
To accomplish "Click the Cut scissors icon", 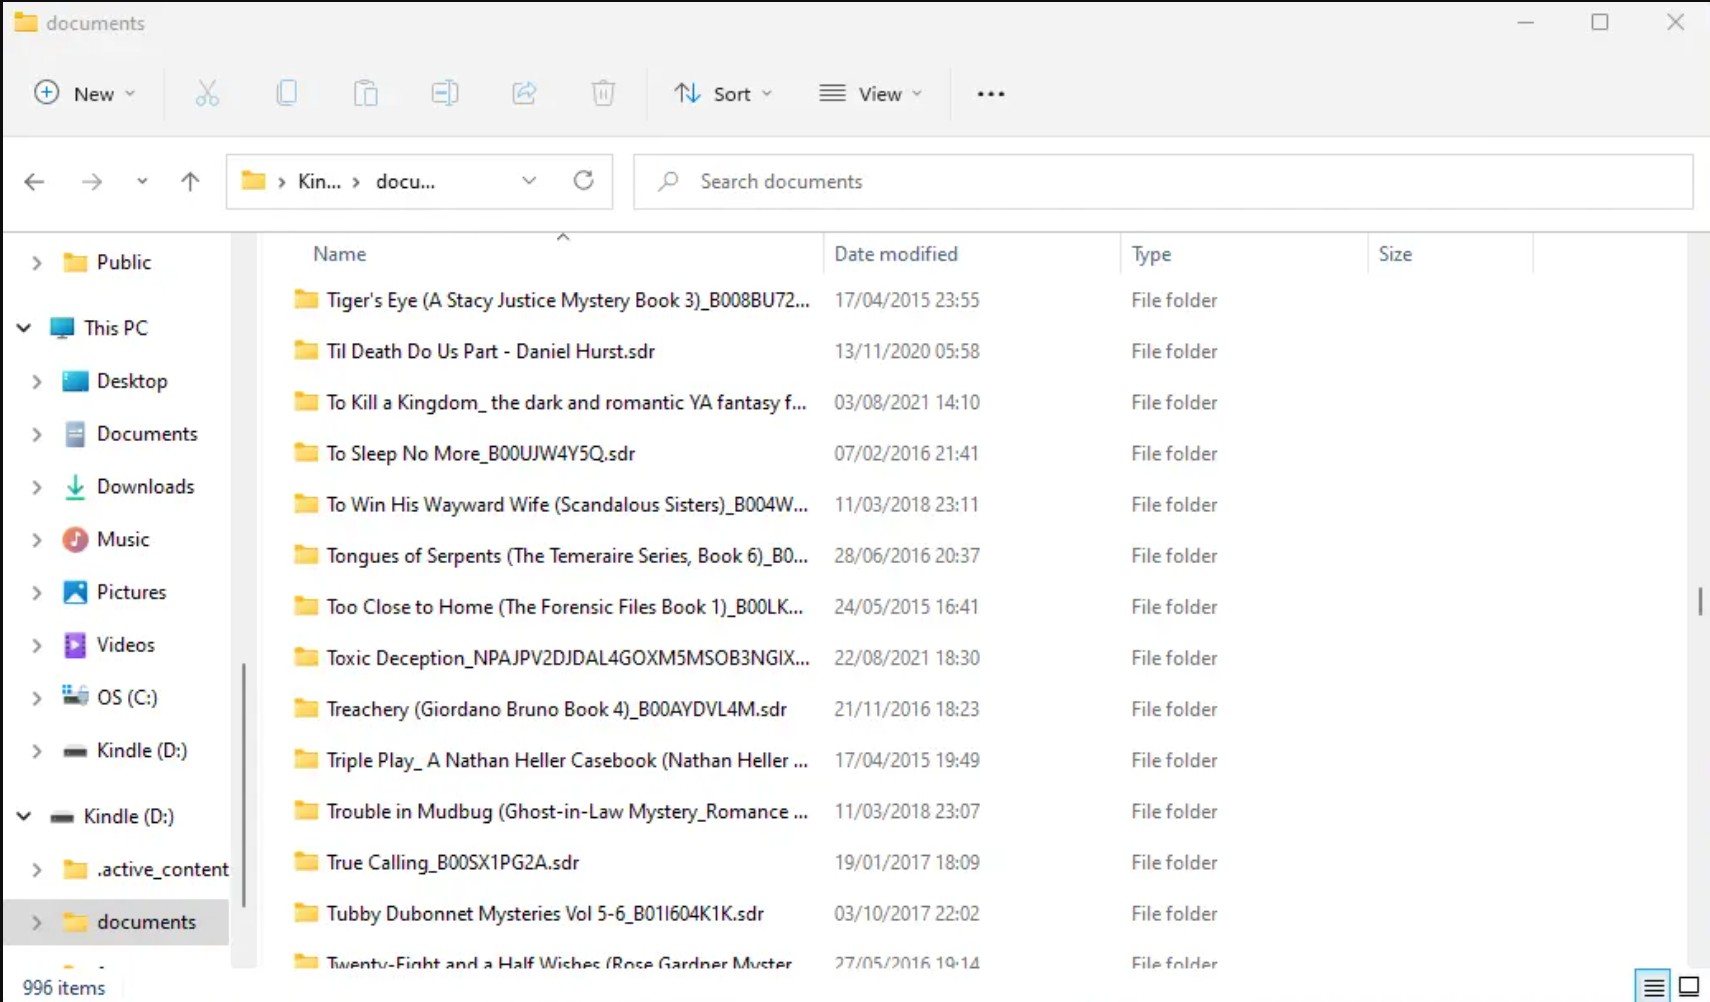I will (207, 94).
